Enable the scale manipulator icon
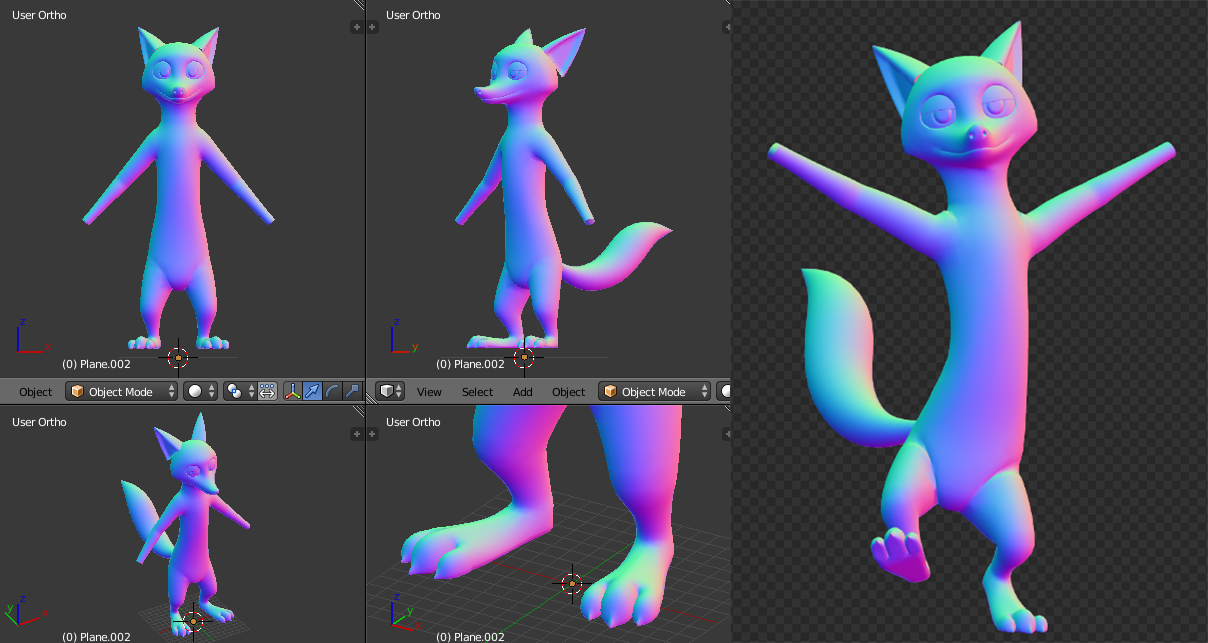Image resolution: width=1208 pixels, height=643 pixels. [351, 391]
